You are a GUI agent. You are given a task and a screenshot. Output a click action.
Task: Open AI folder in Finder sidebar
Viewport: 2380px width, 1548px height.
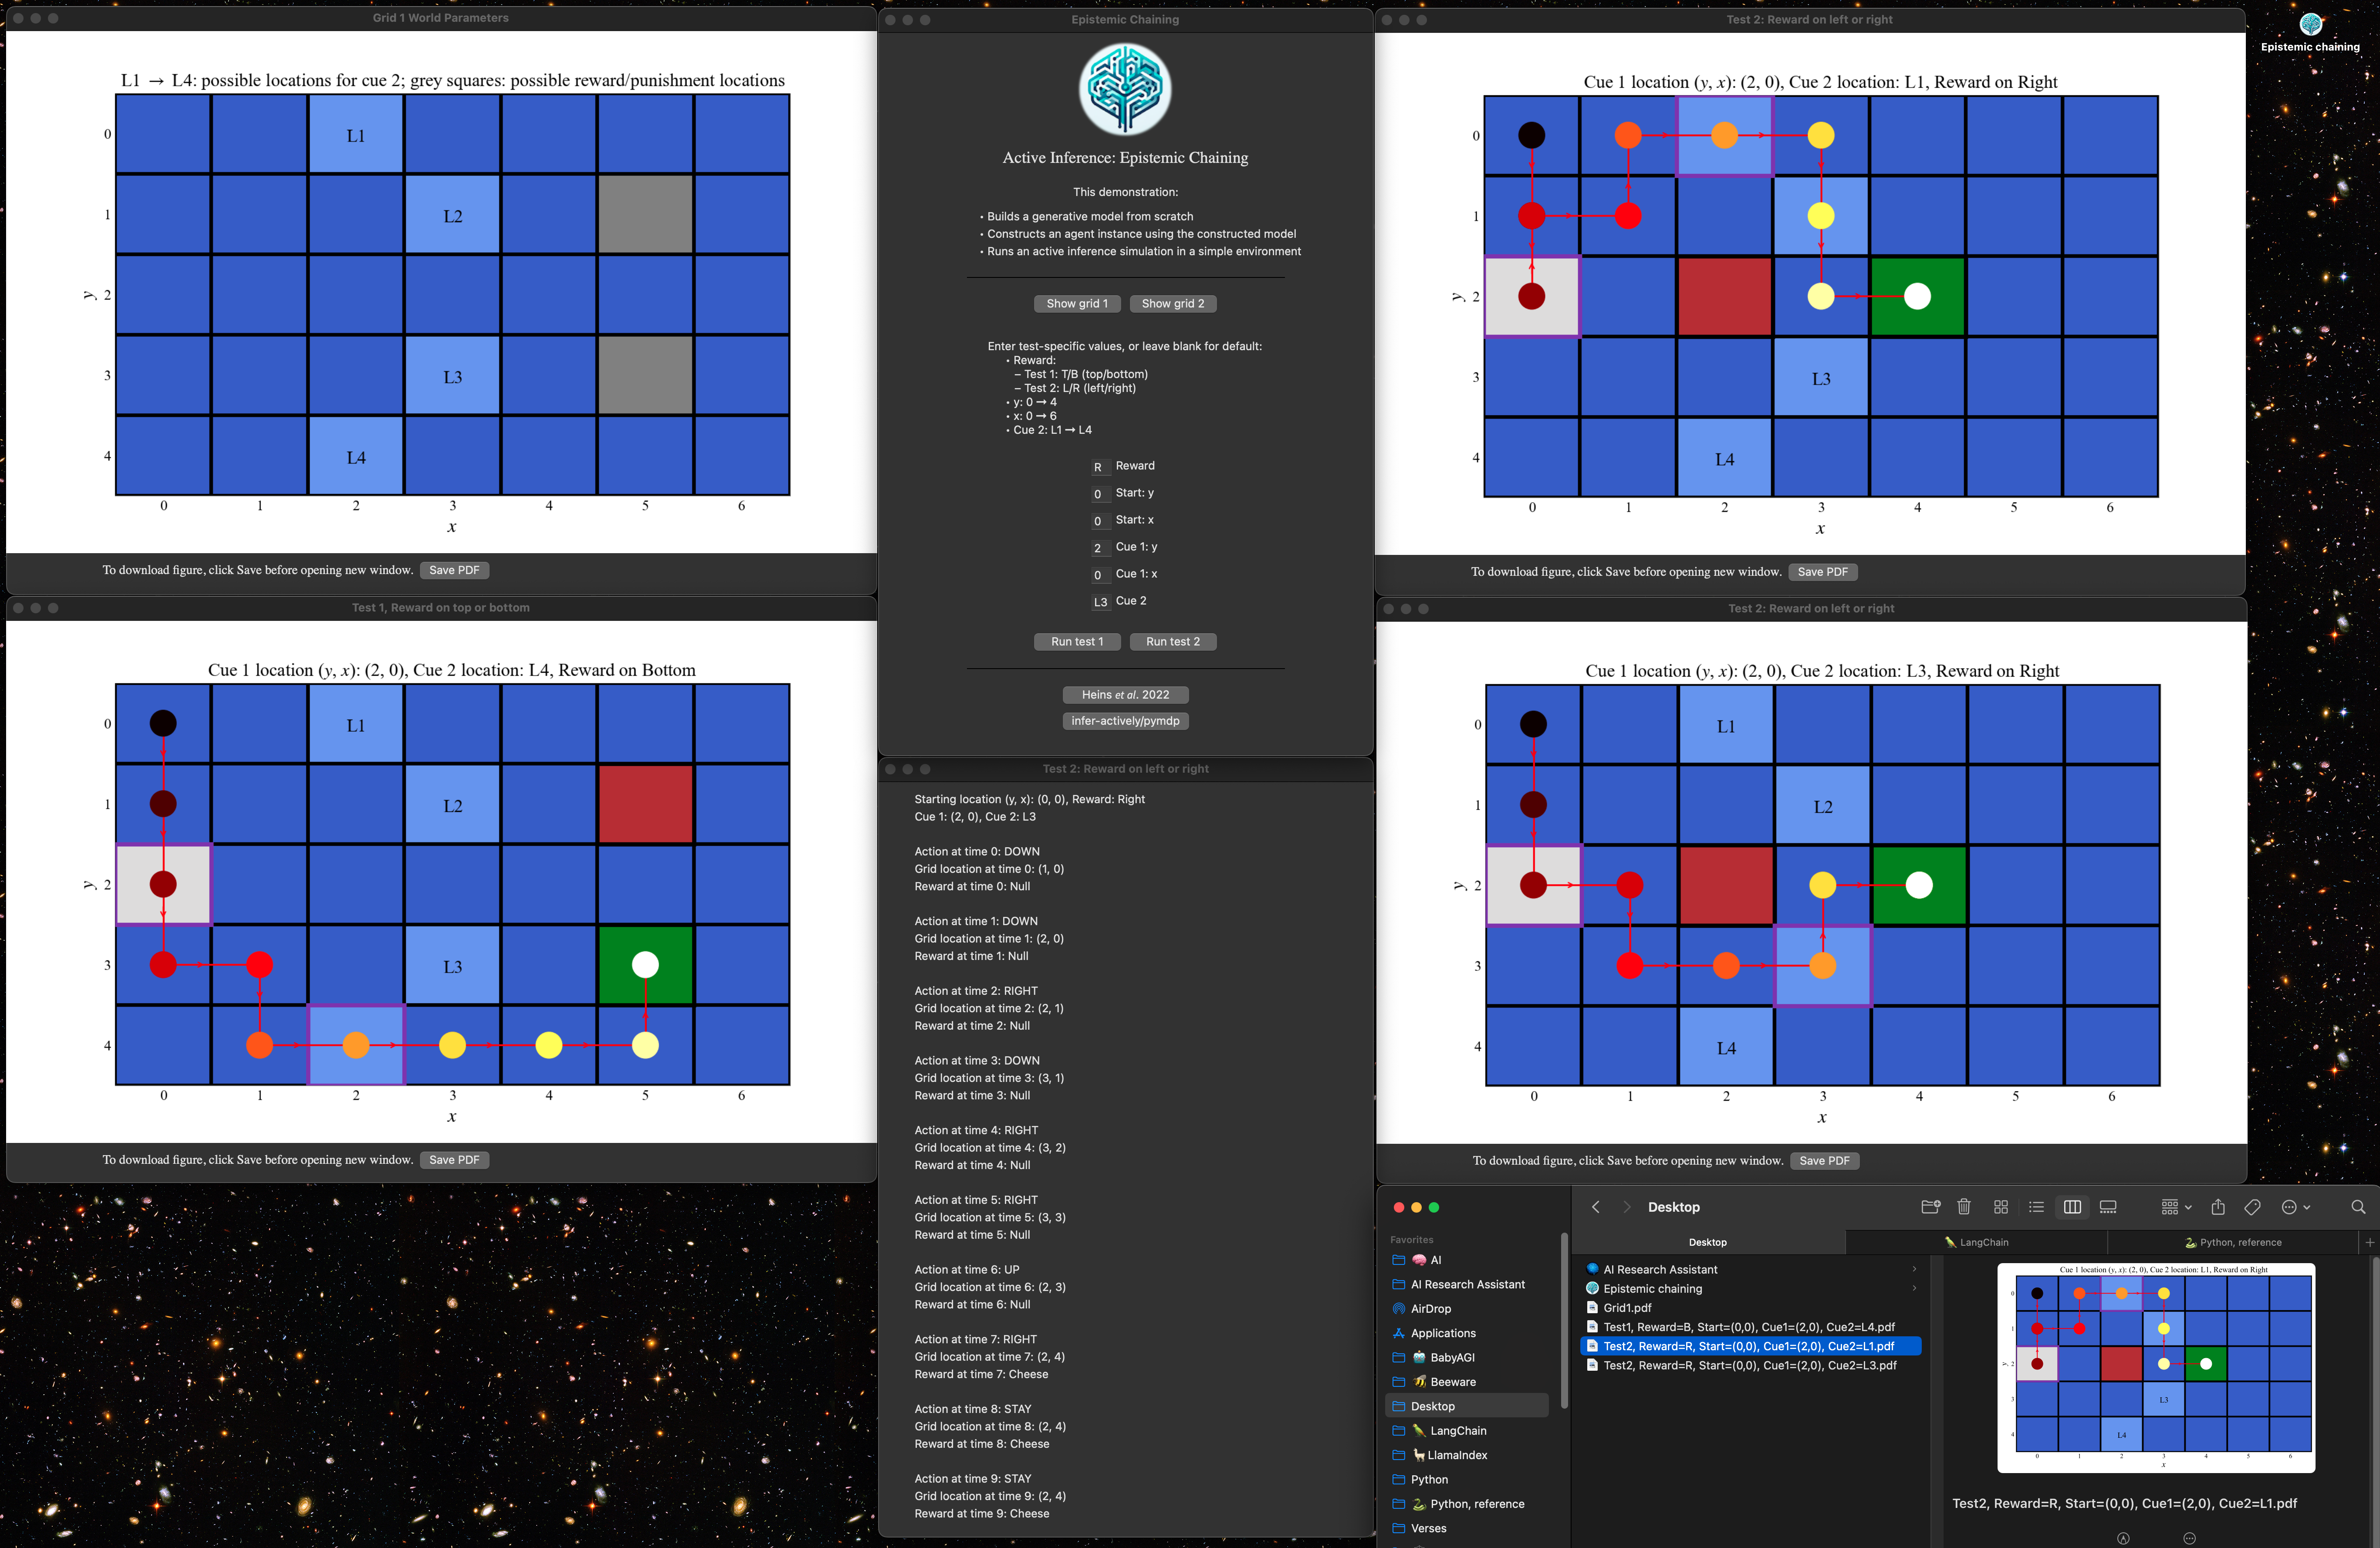click(x=1466, y=1260)
